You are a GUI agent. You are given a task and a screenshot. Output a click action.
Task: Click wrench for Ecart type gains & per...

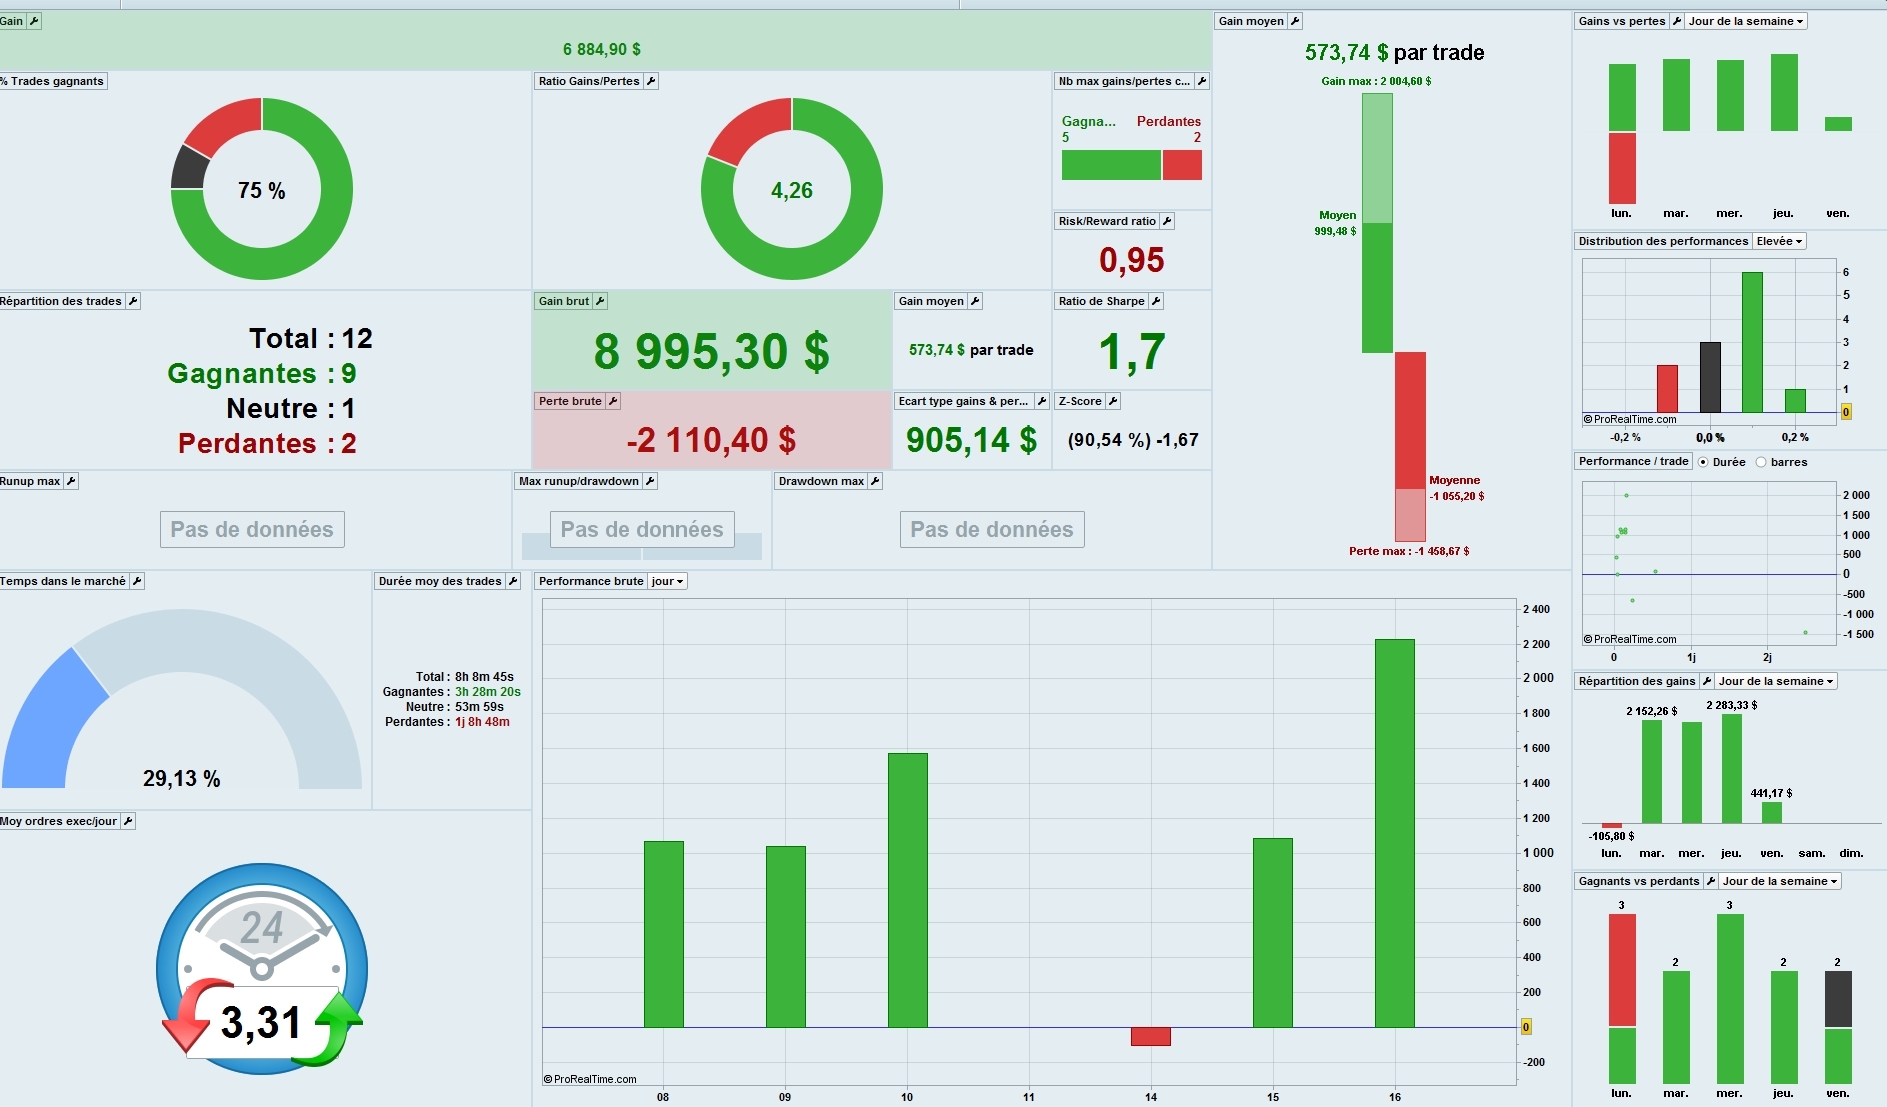pyautogui.click(x=1041, y=401)
